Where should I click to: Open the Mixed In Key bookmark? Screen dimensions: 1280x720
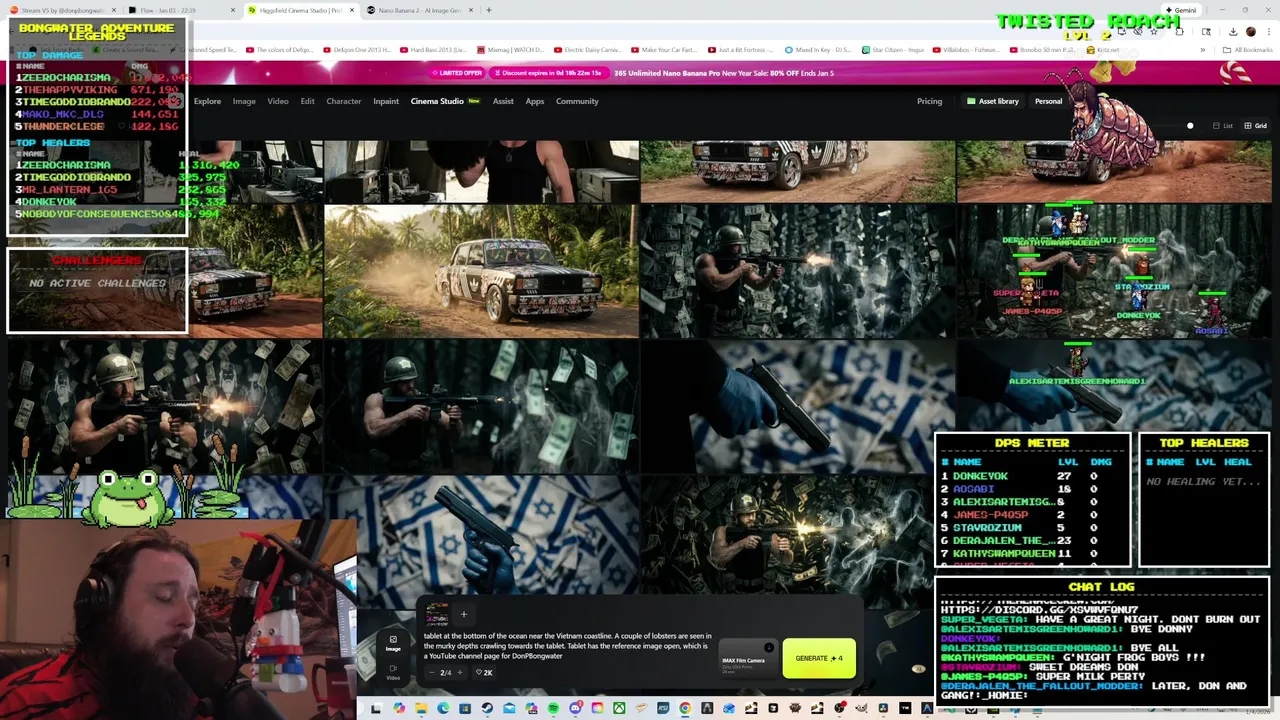point(817,49)
